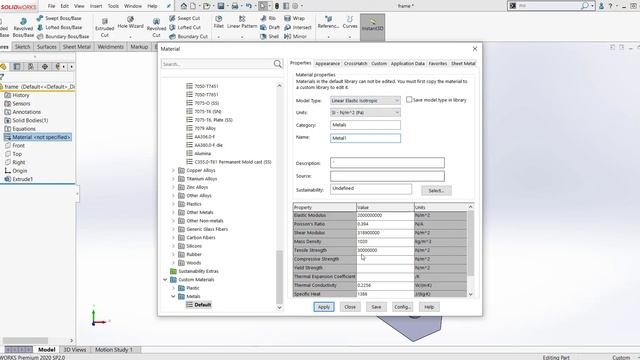This screenshot has height=360, width=640.
Task: Click the Save icon in title toolbar
Action: (221, 6)
